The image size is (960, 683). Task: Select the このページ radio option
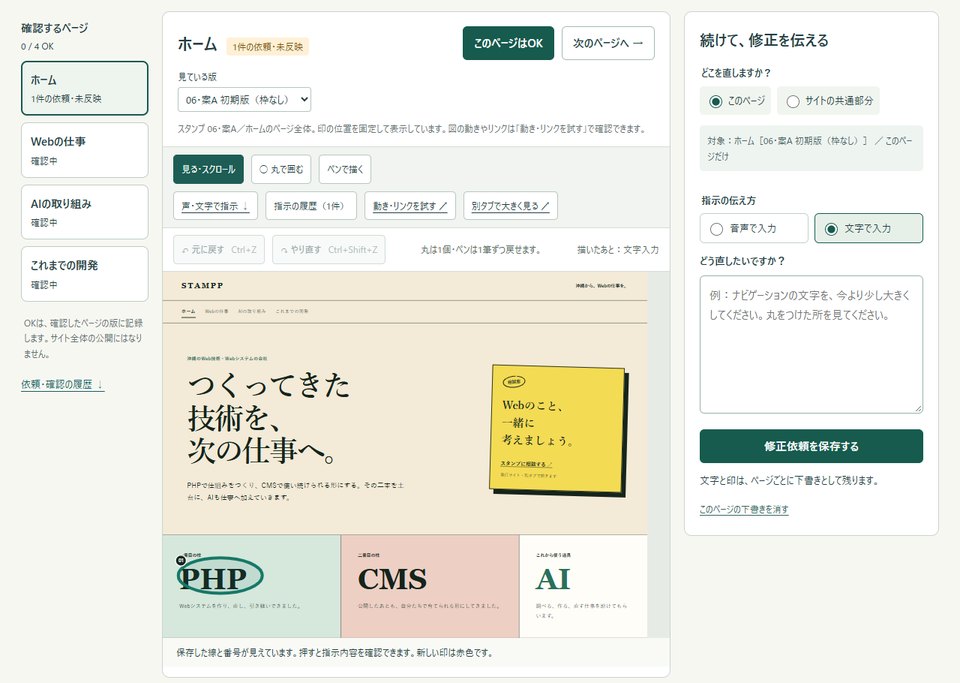click(736, 101)
